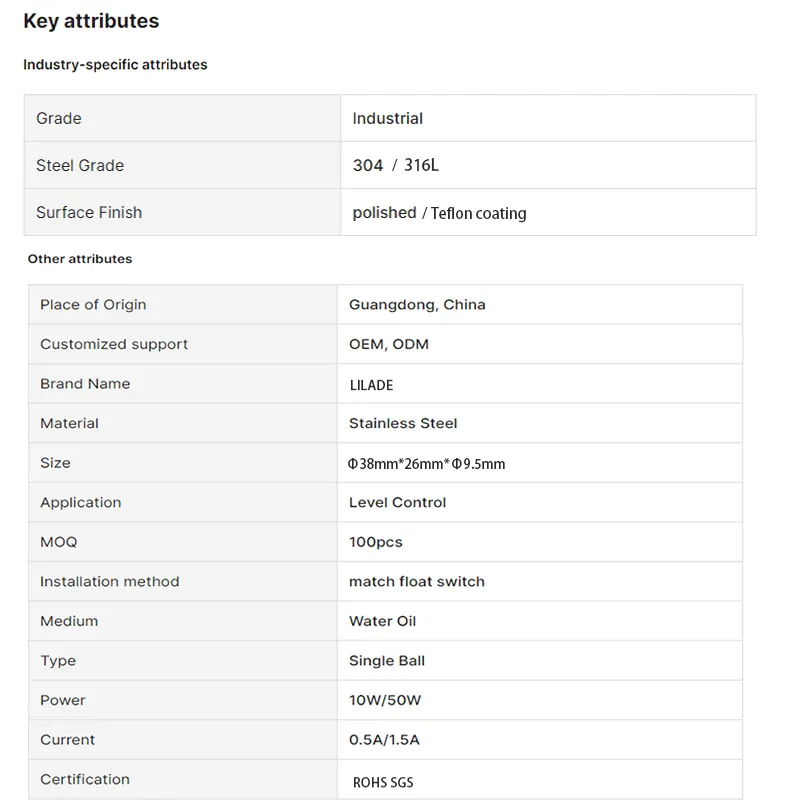This screenshot has height=800, width=800.
Task: Select the Guangdong, China origin value
Action: click(417, 305)
